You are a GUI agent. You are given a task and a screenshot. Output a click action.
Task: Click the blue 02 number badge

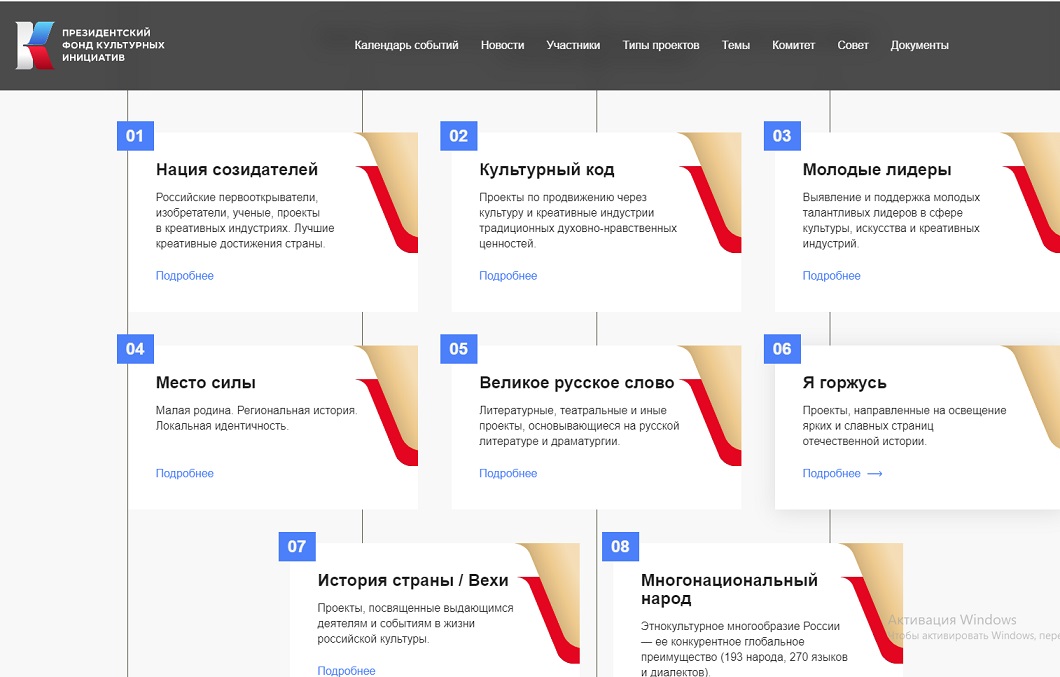click(458, 136)
